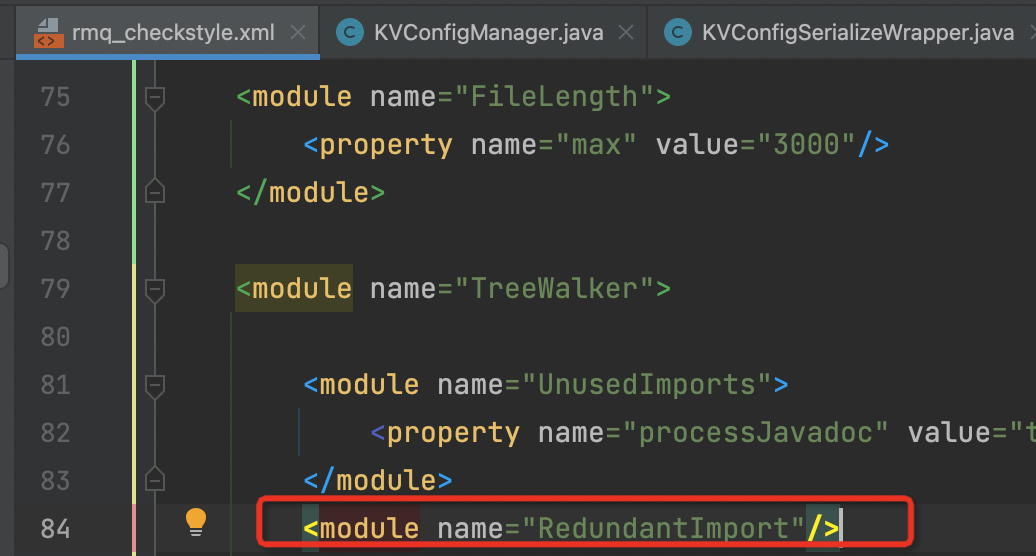Viewport: 1036px width, 556px height.
Task: Click the closing </module> tag on line 77
Action: (311, 193)
